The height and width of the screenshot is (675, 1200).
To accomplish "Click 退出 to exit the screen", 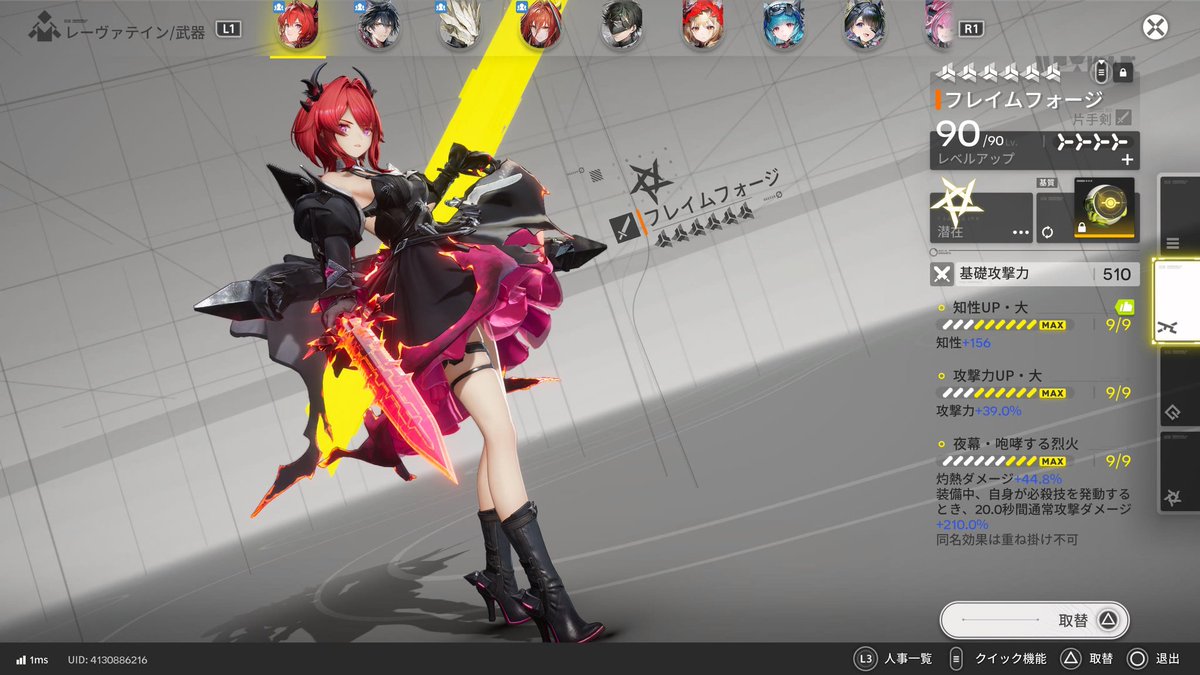I will [x=1168, y=659].
